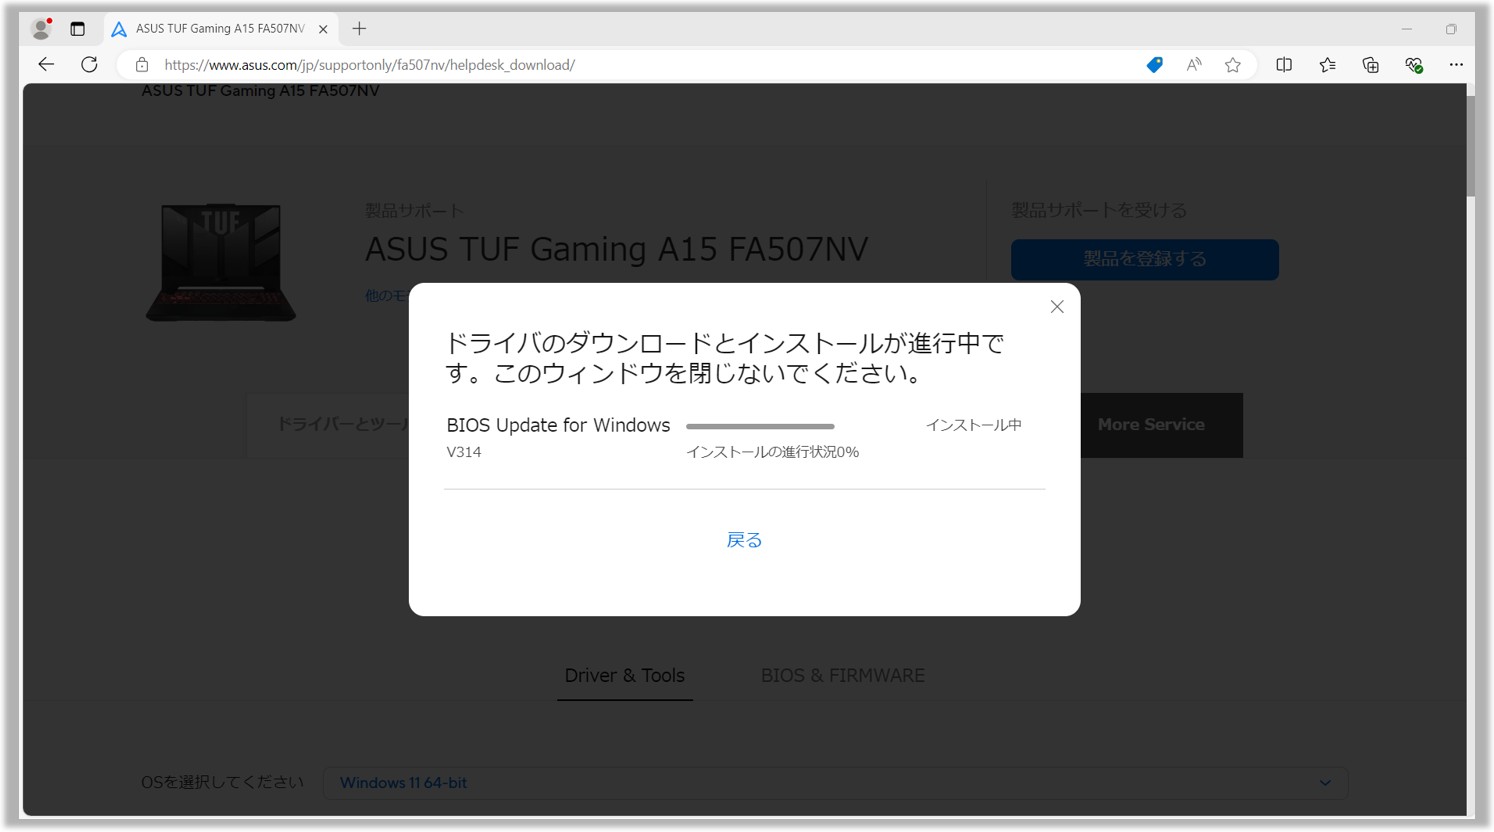Open Settings and more menu
The width and height of the screenshot is (1494, 832).
pyautogui.click(x=1456, y=65)
